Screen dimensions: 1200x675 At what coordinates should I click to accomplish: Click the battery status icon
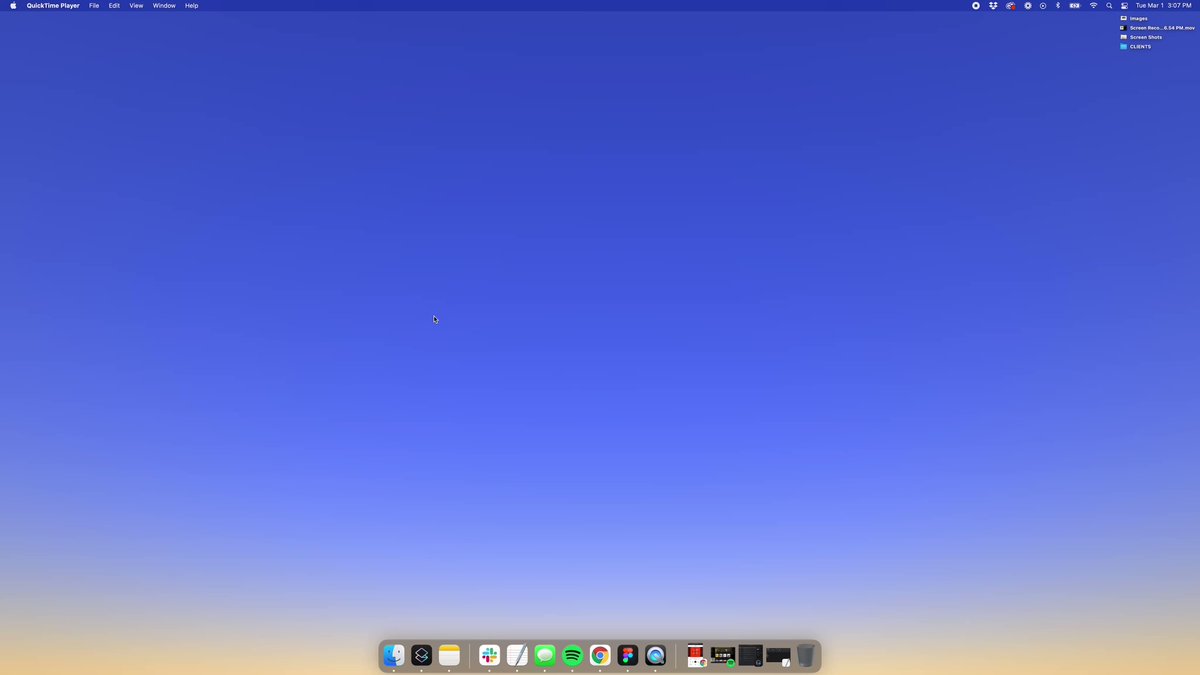[1075, 6]
